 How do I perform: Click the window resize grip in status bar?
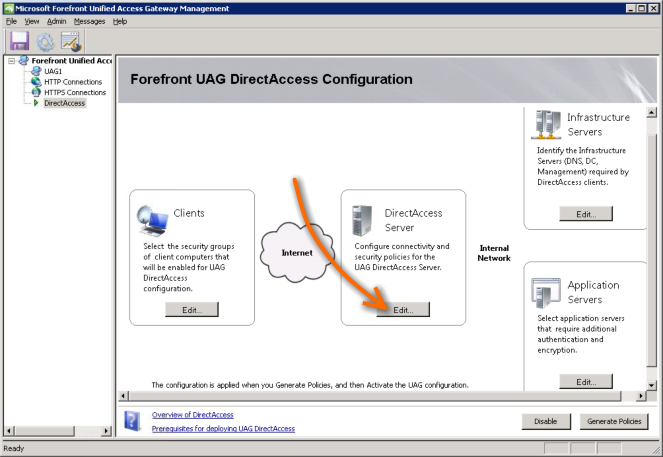[x=657, y=450]
